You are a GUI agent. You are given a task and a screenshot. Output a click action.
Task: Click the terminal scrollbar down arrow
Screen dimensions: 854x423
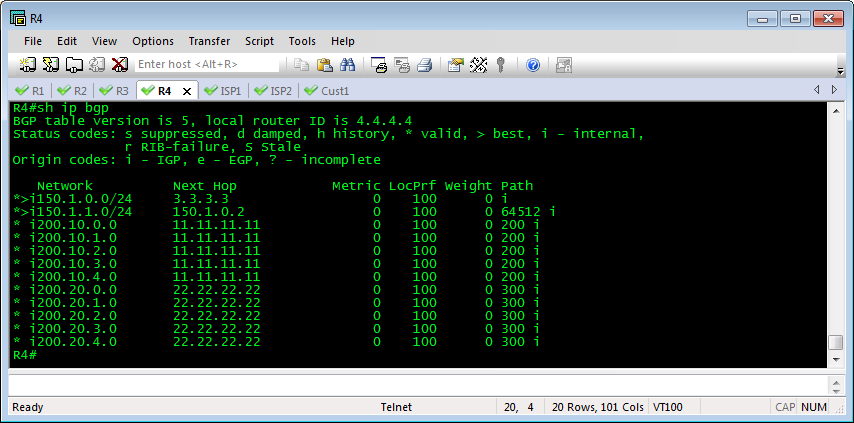837,360
